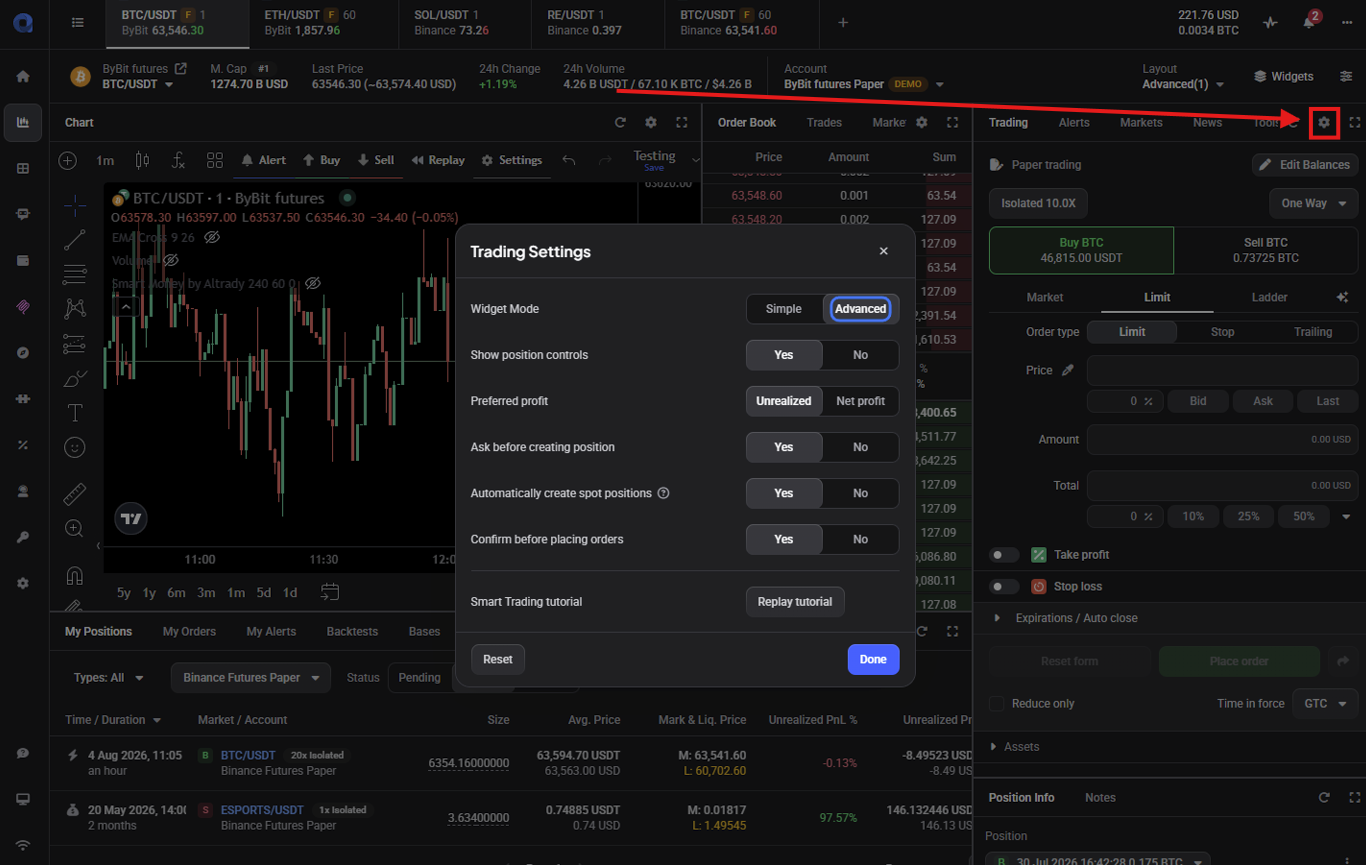1366x865 pixels.
Task: Open the Advanced(1) layout dropdown
Action: pyautogui.click(x=1184, y=85)
